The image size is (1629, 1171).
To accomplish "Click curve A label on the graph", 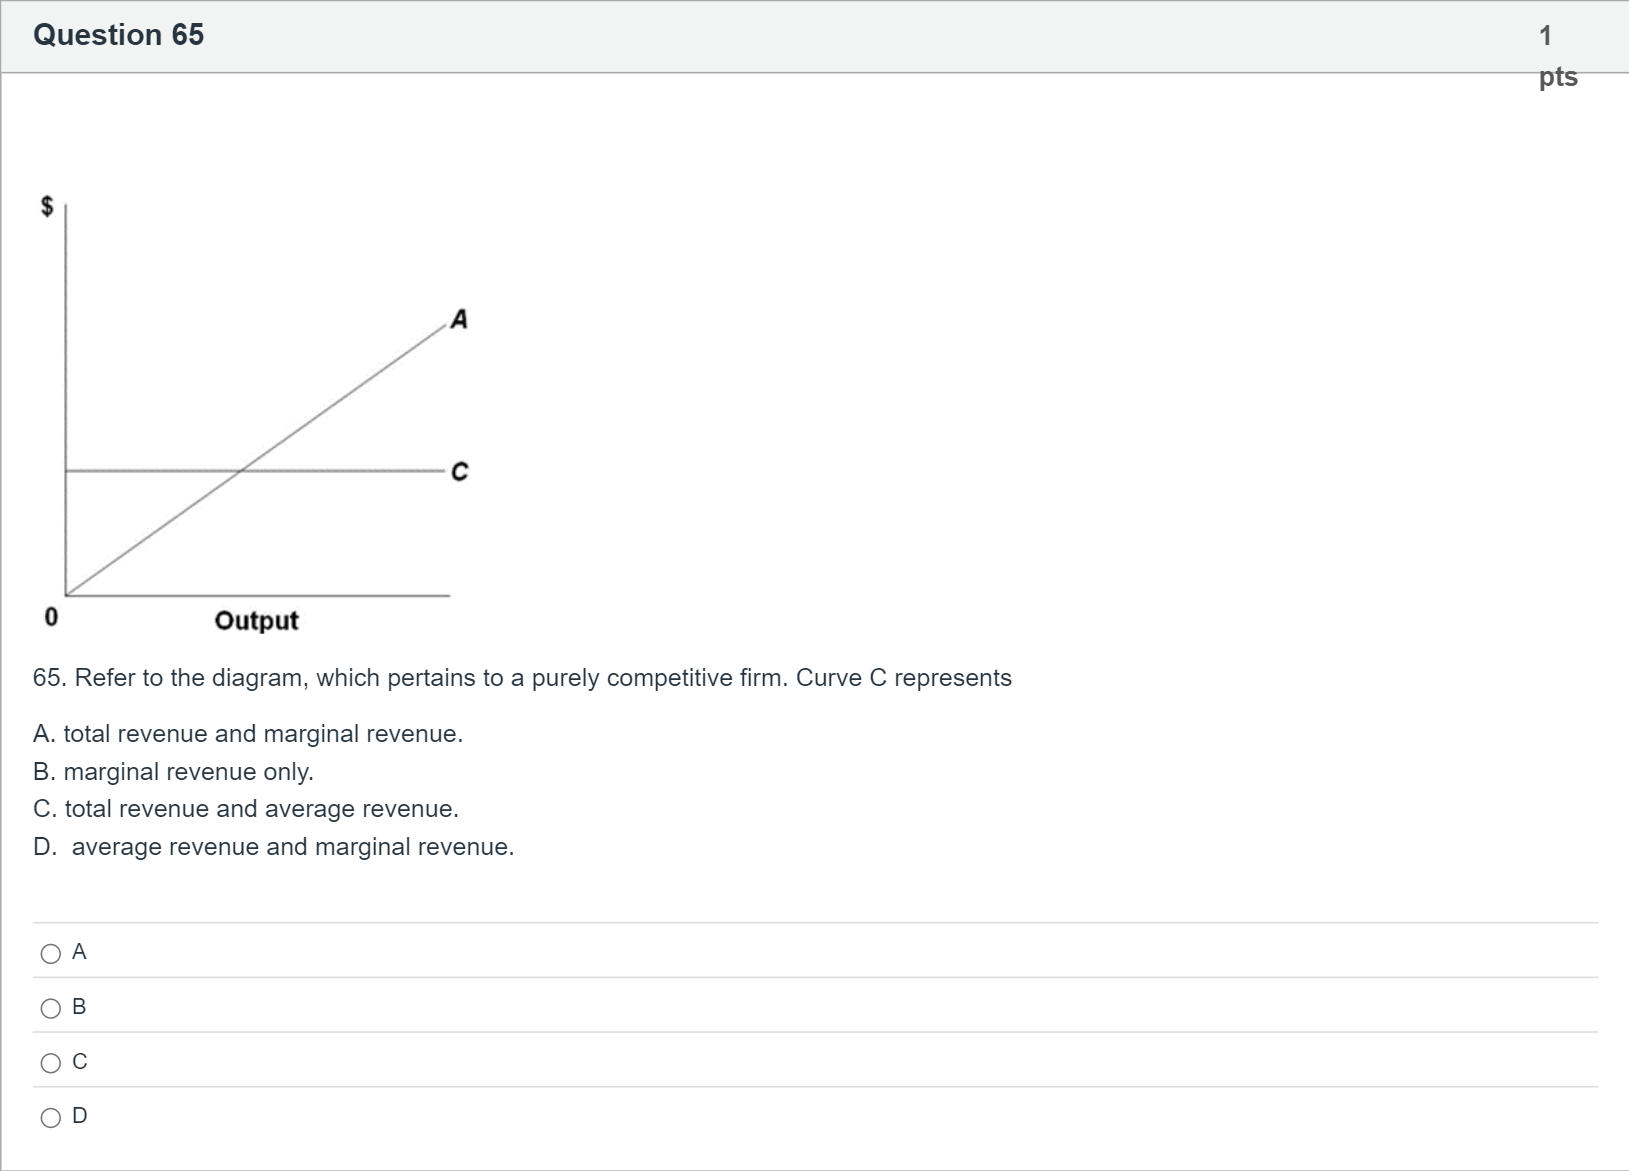I will pyautogui.click(x=459, y=319).
